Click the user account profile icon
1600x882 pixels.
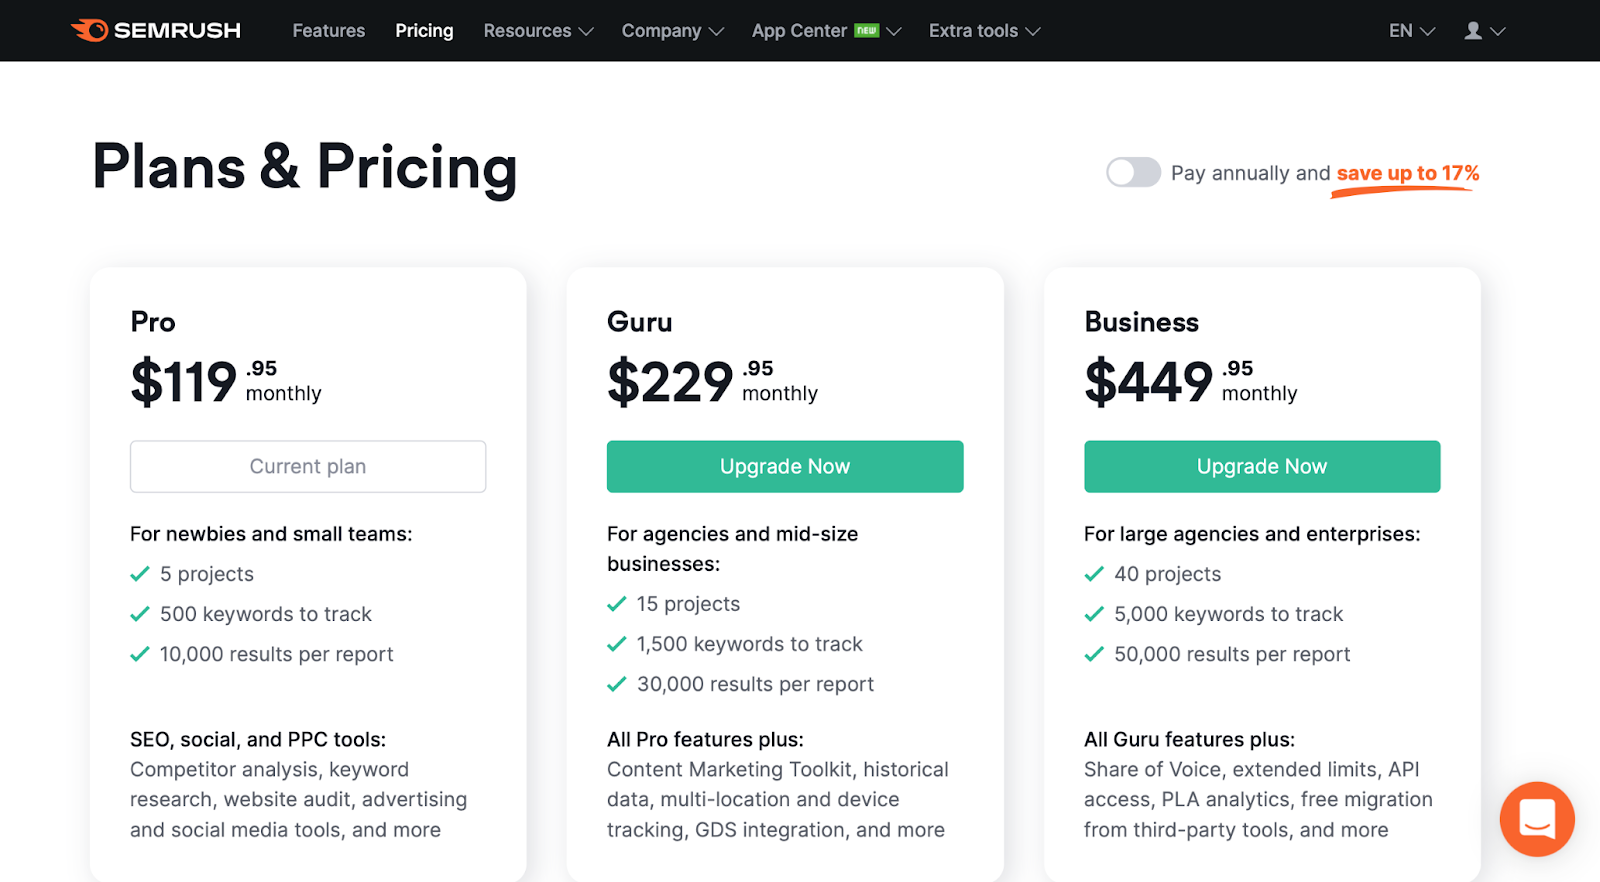pyautogui.click(x=1473, y=31)
